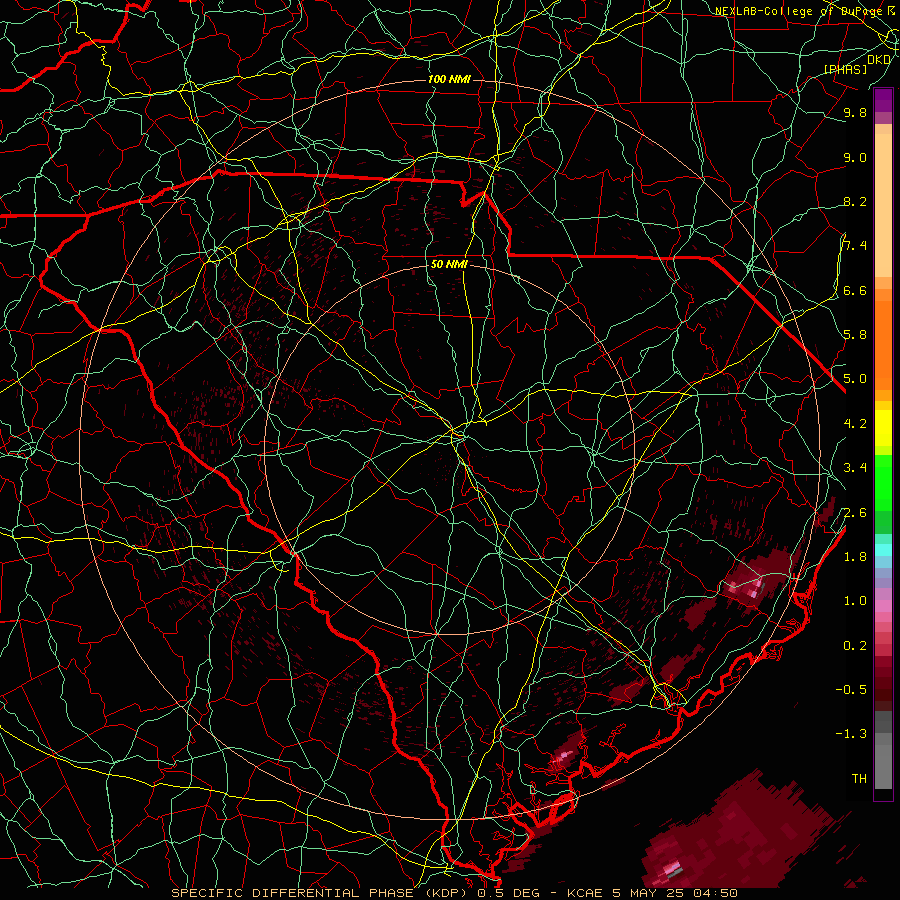Click the 1.8 value on the color scale

[x=855, y=557]
